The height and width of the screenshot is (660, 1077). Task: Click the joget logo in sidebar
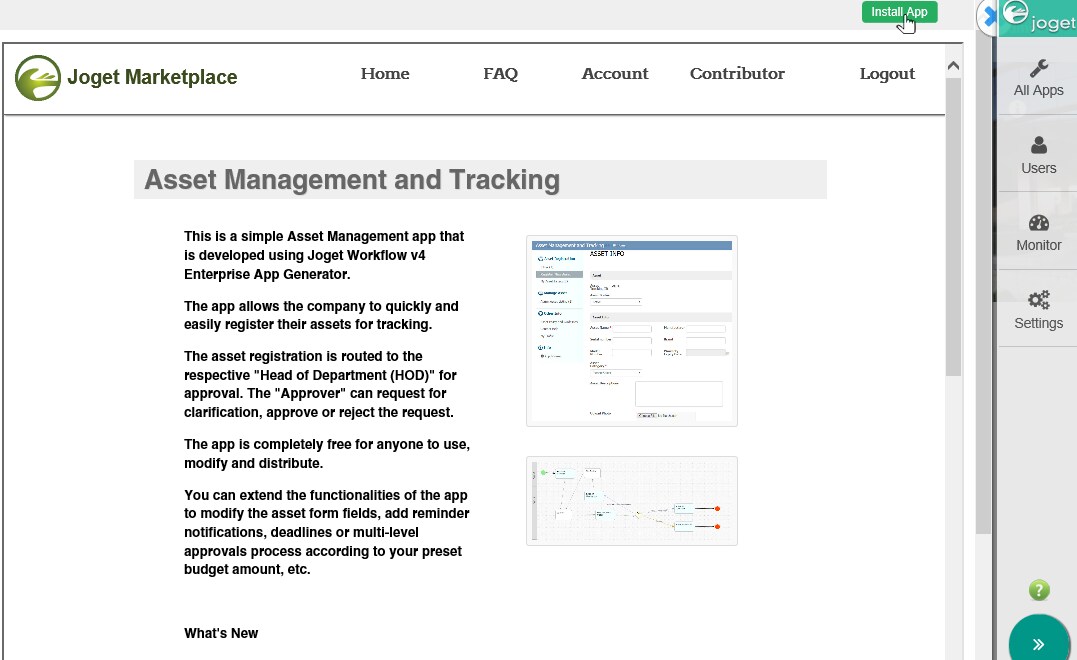(x=1039, y=17)
